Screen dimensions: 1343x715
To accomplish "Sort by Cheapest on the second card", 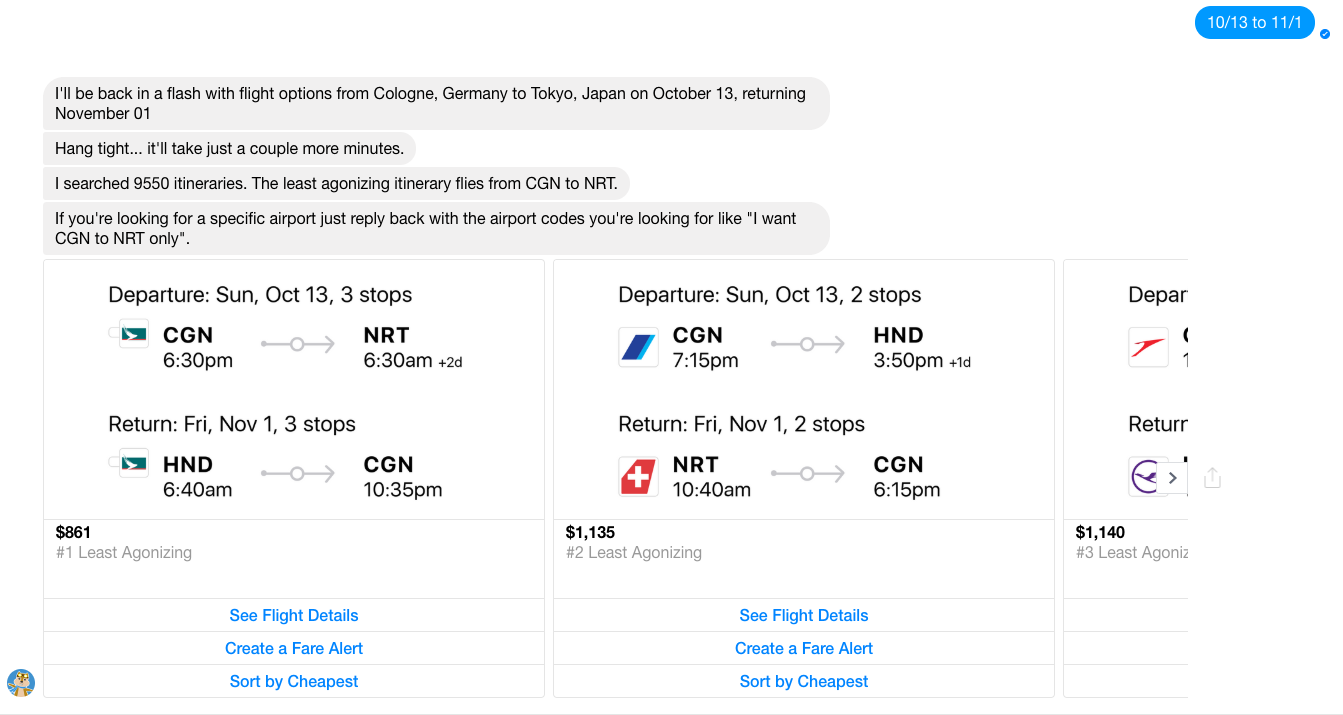I will point(804,681).
